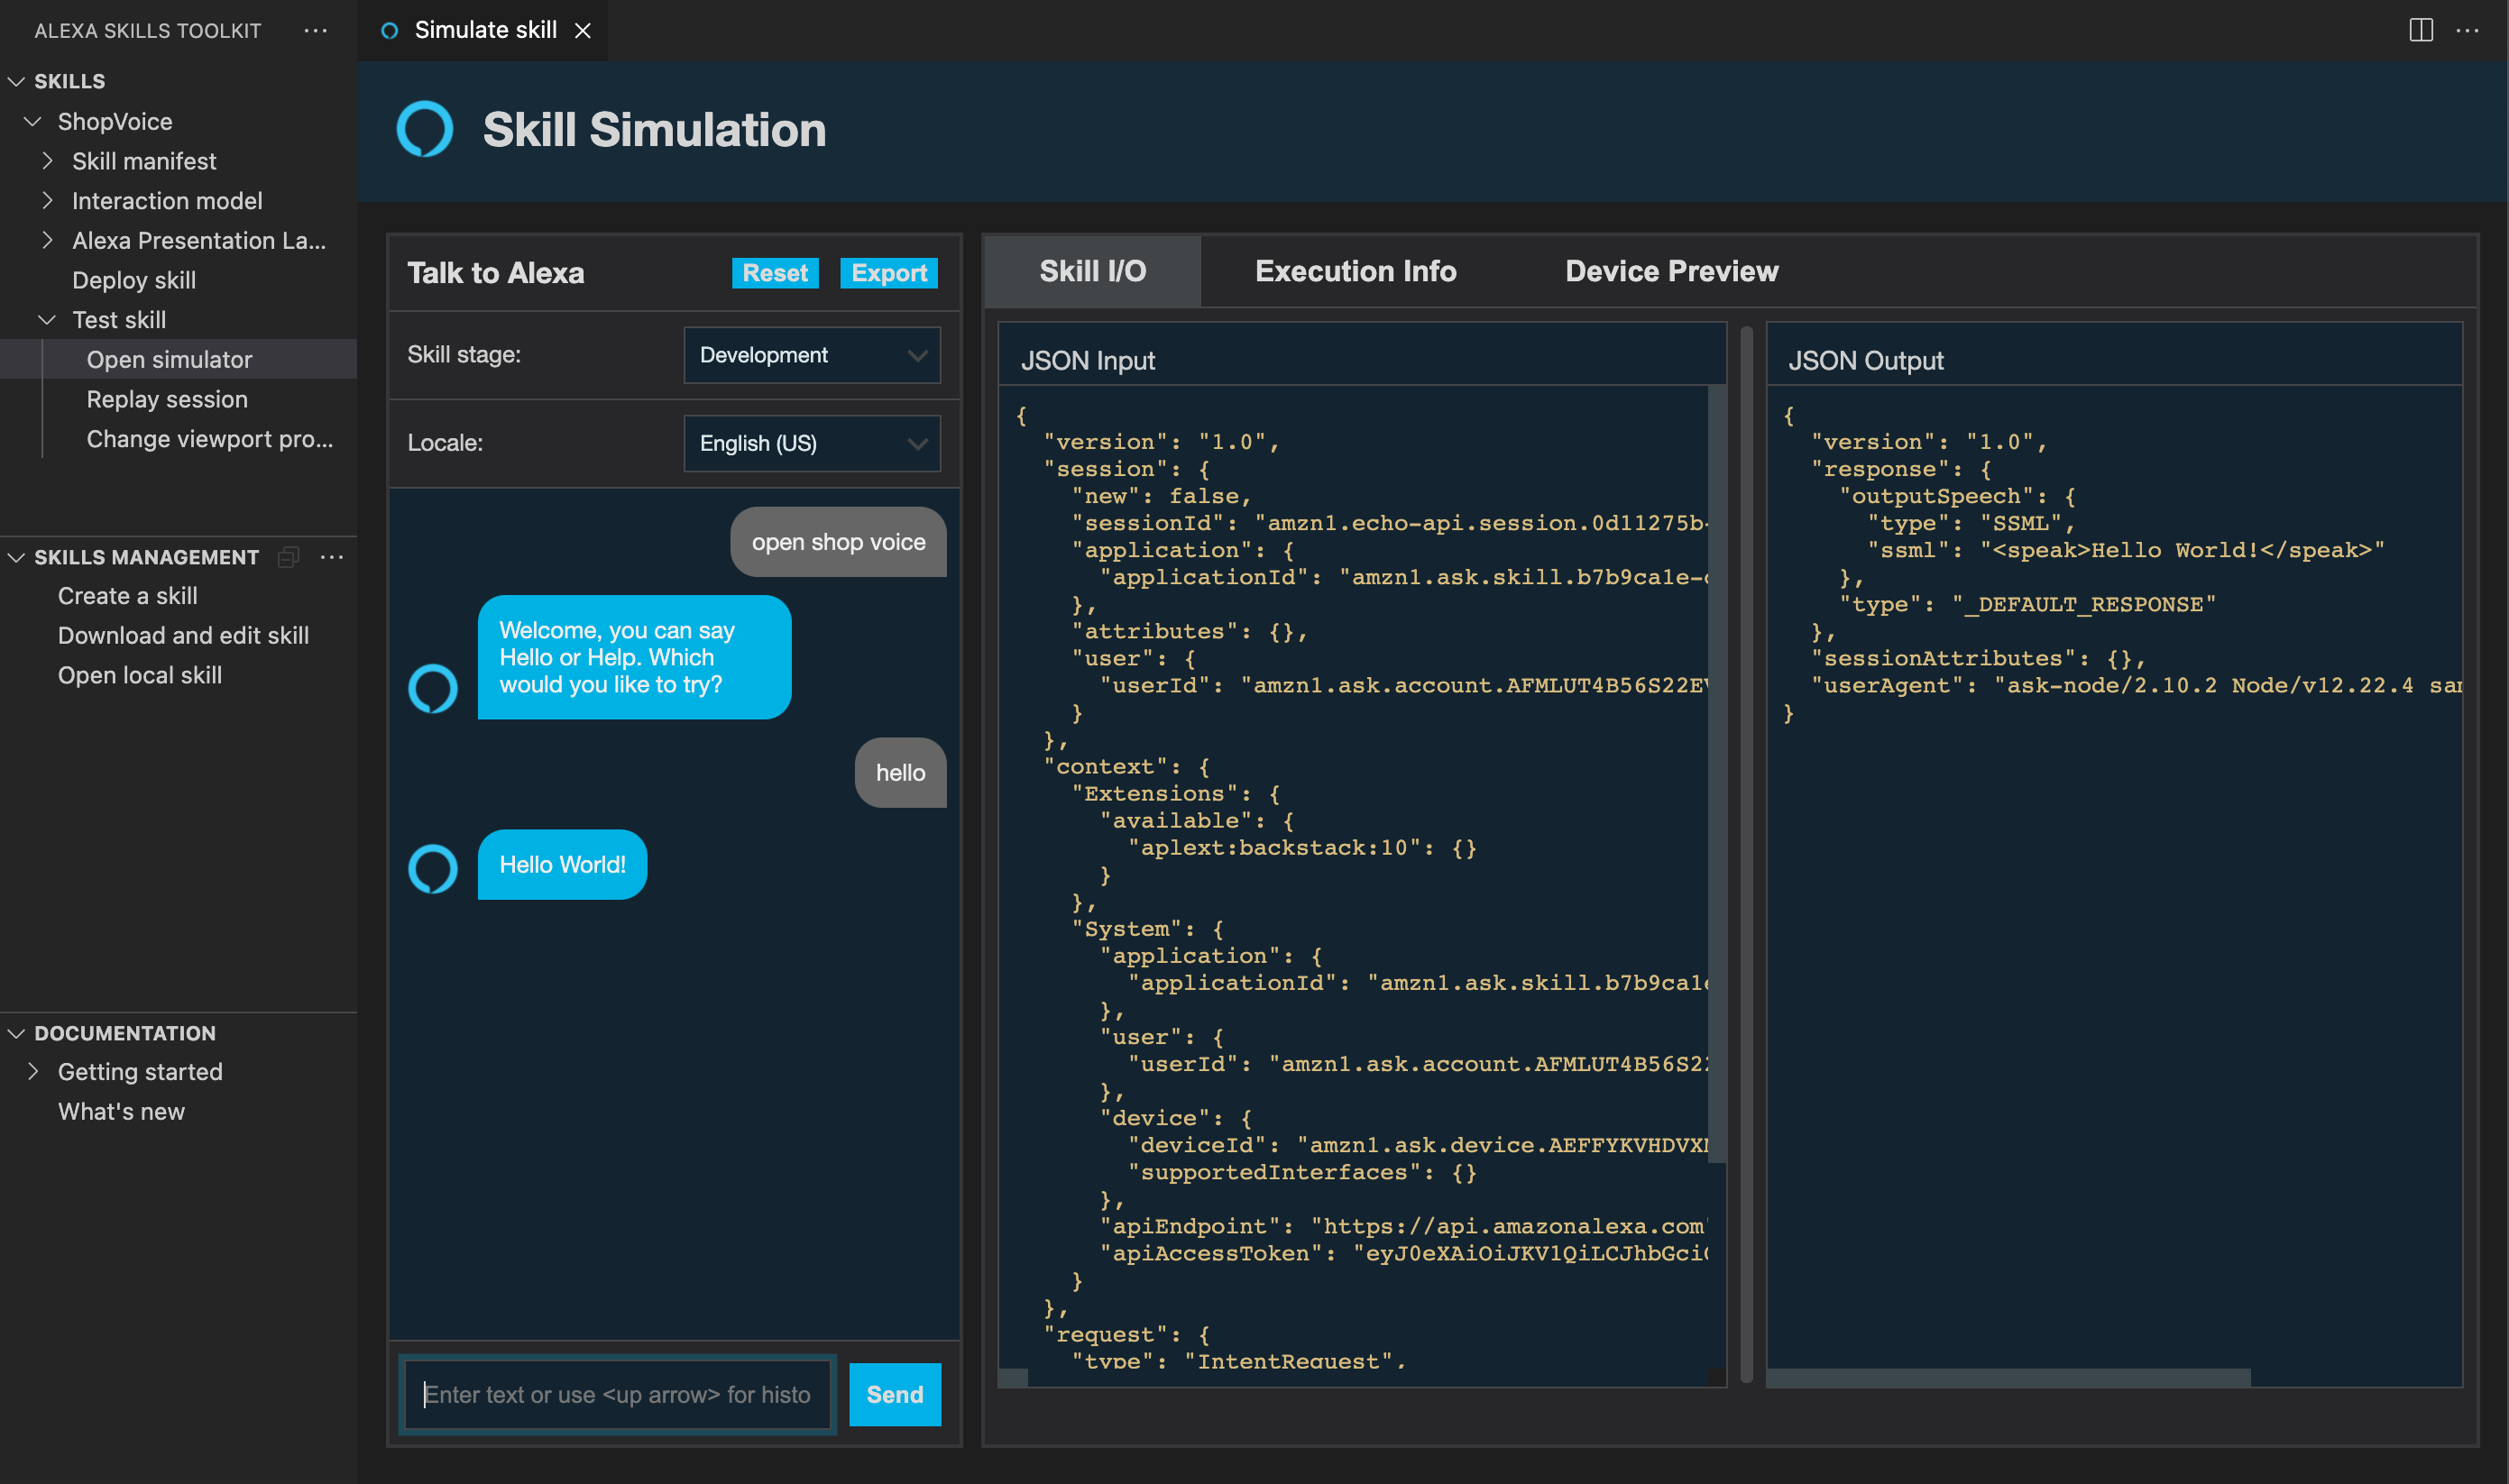Collapse the ShopVoice skill node
This screenshot has width=2509, height=1484.
click(32, 121)
